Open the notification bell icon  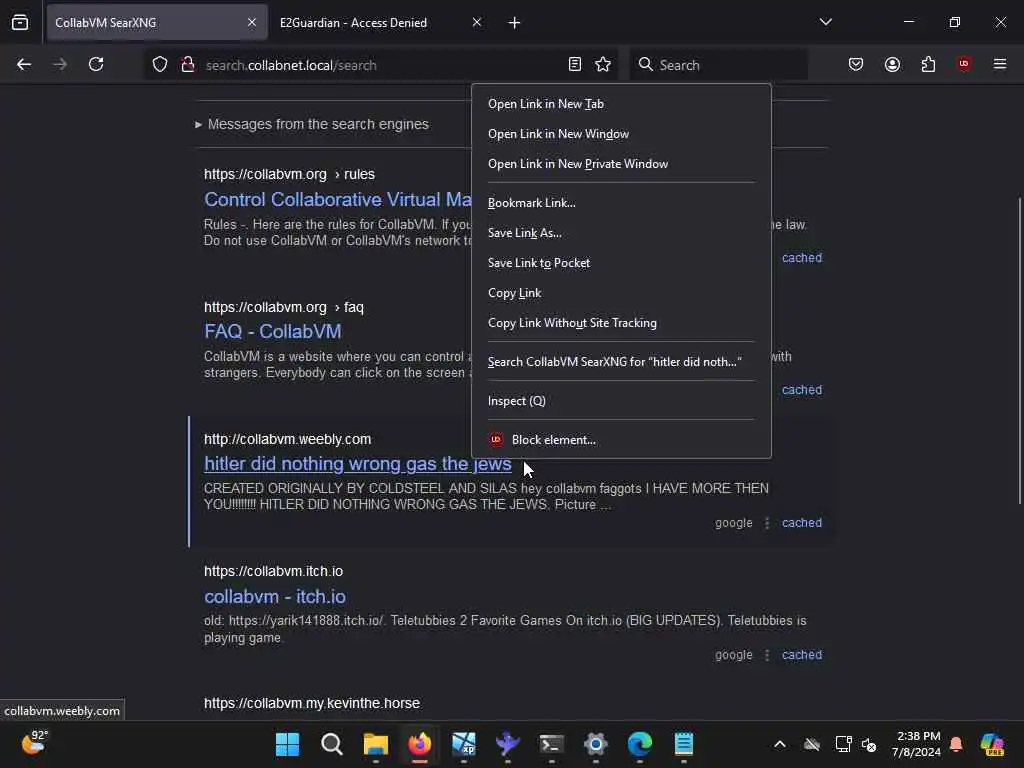pyautogui.click(x=956, y=744)
